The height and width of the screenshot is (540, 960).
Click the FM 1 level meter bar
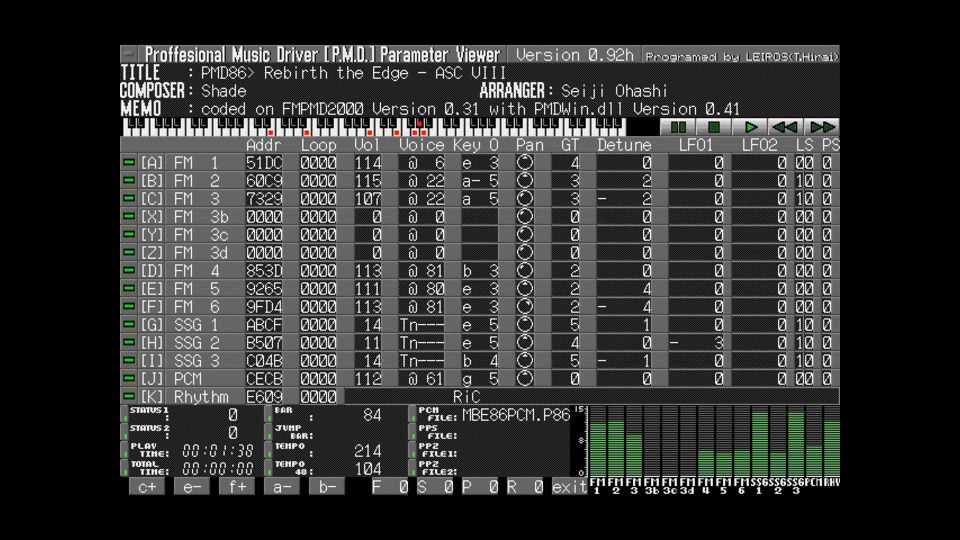pos(598,440)
